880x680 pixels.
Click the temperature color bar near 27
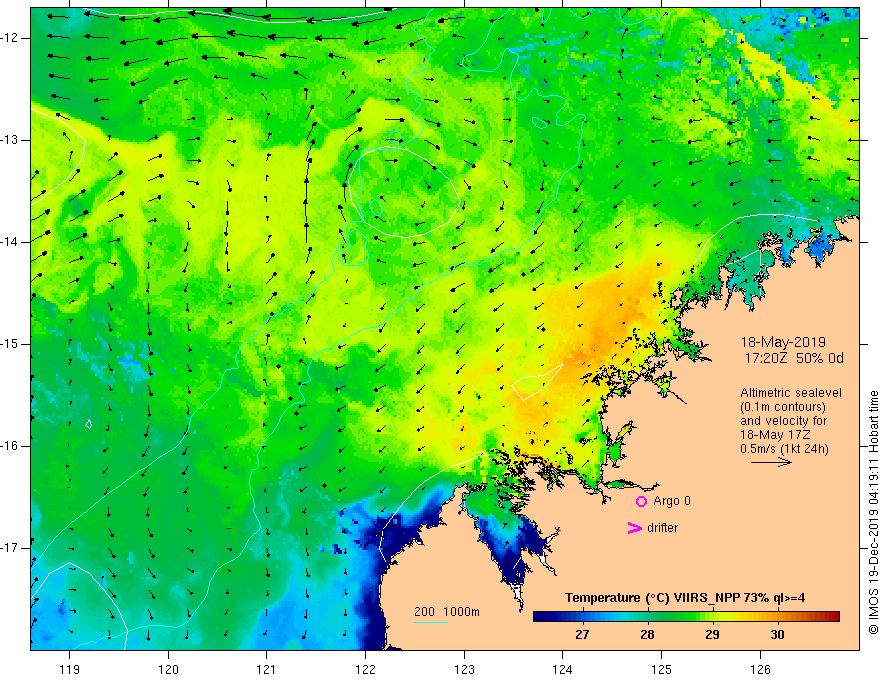coord(582,617)
